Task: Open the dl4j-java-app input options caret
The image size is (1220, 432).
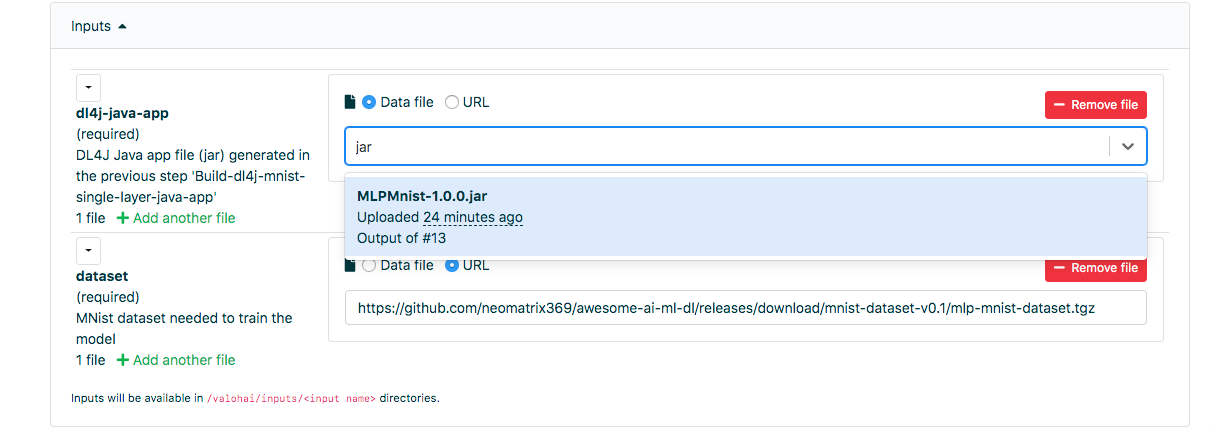Action: 88,88
